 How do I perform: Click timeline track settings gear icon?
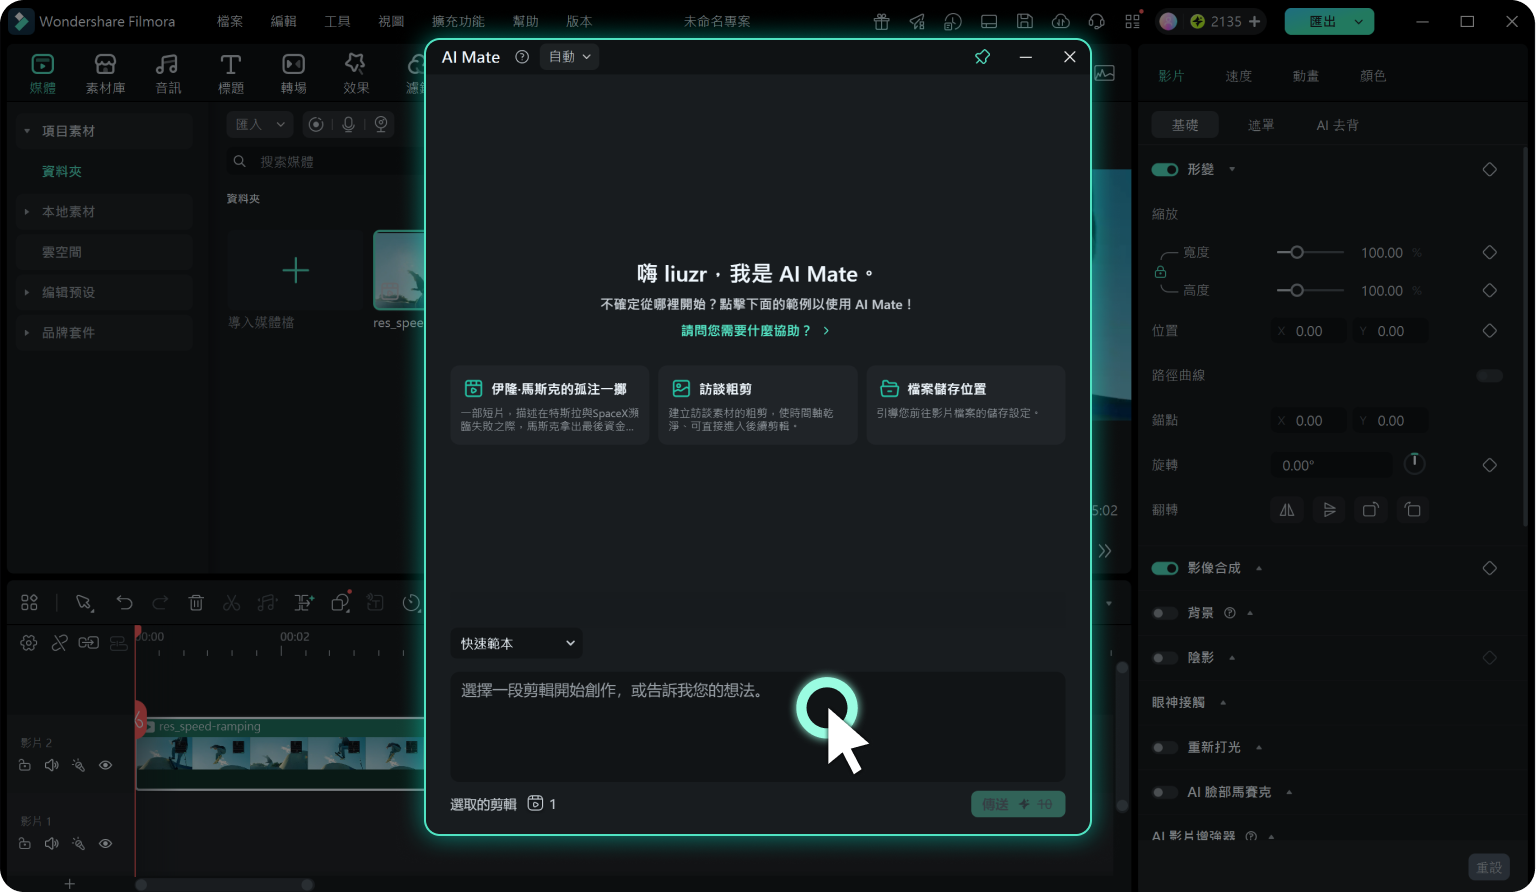pos(29,643)
